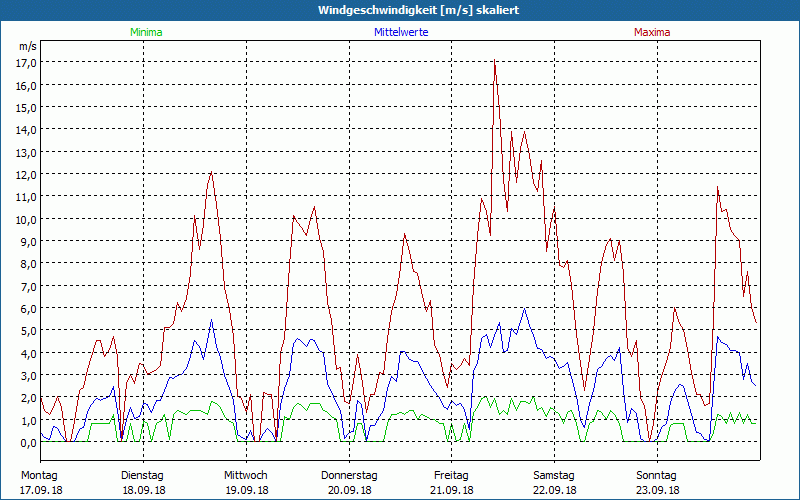Click the Sonntag day label

coord(656,476)
